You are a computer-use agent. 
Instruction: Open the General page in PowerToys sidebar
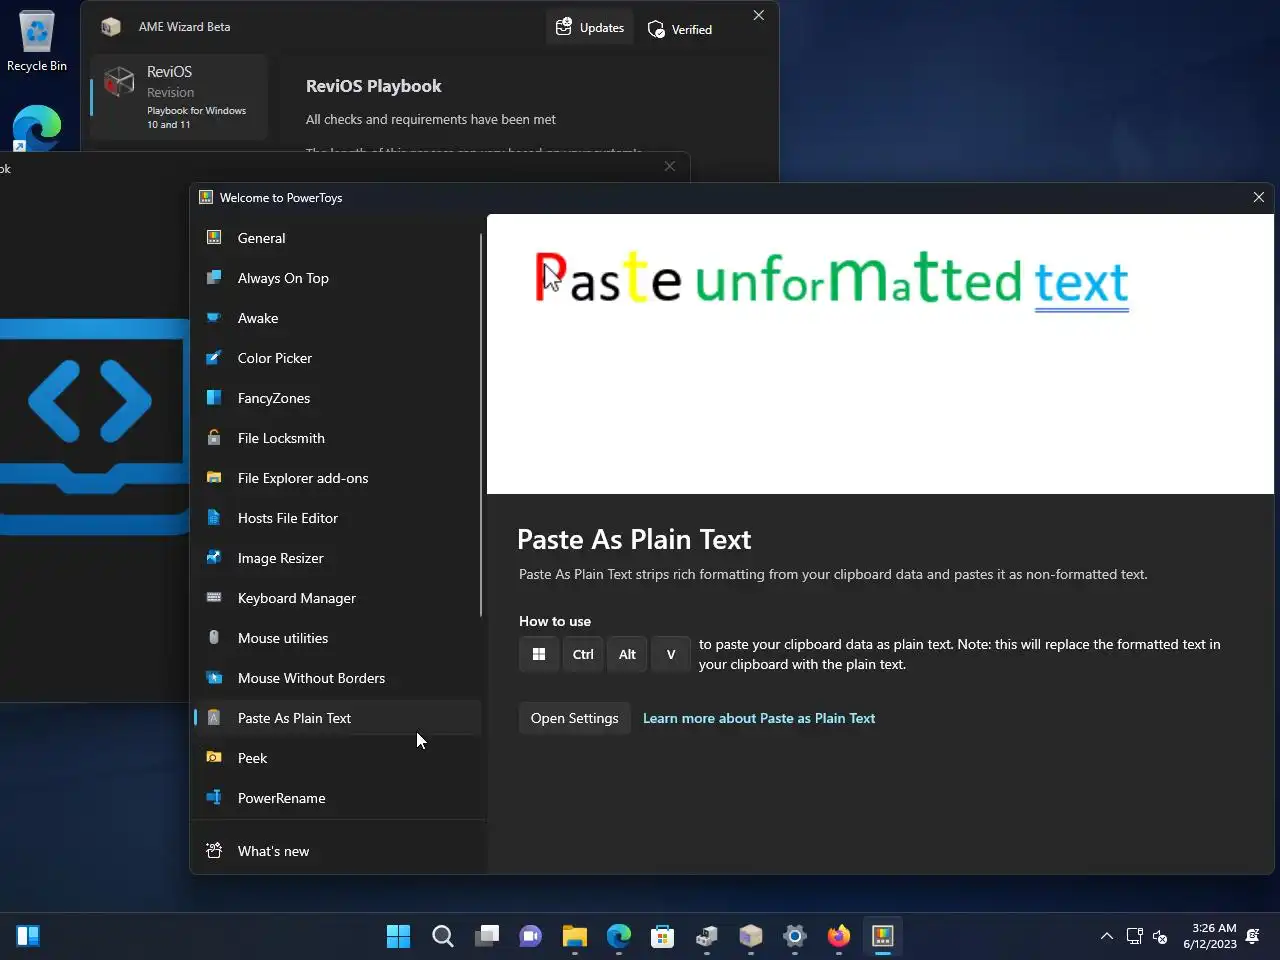click(337, 238)
